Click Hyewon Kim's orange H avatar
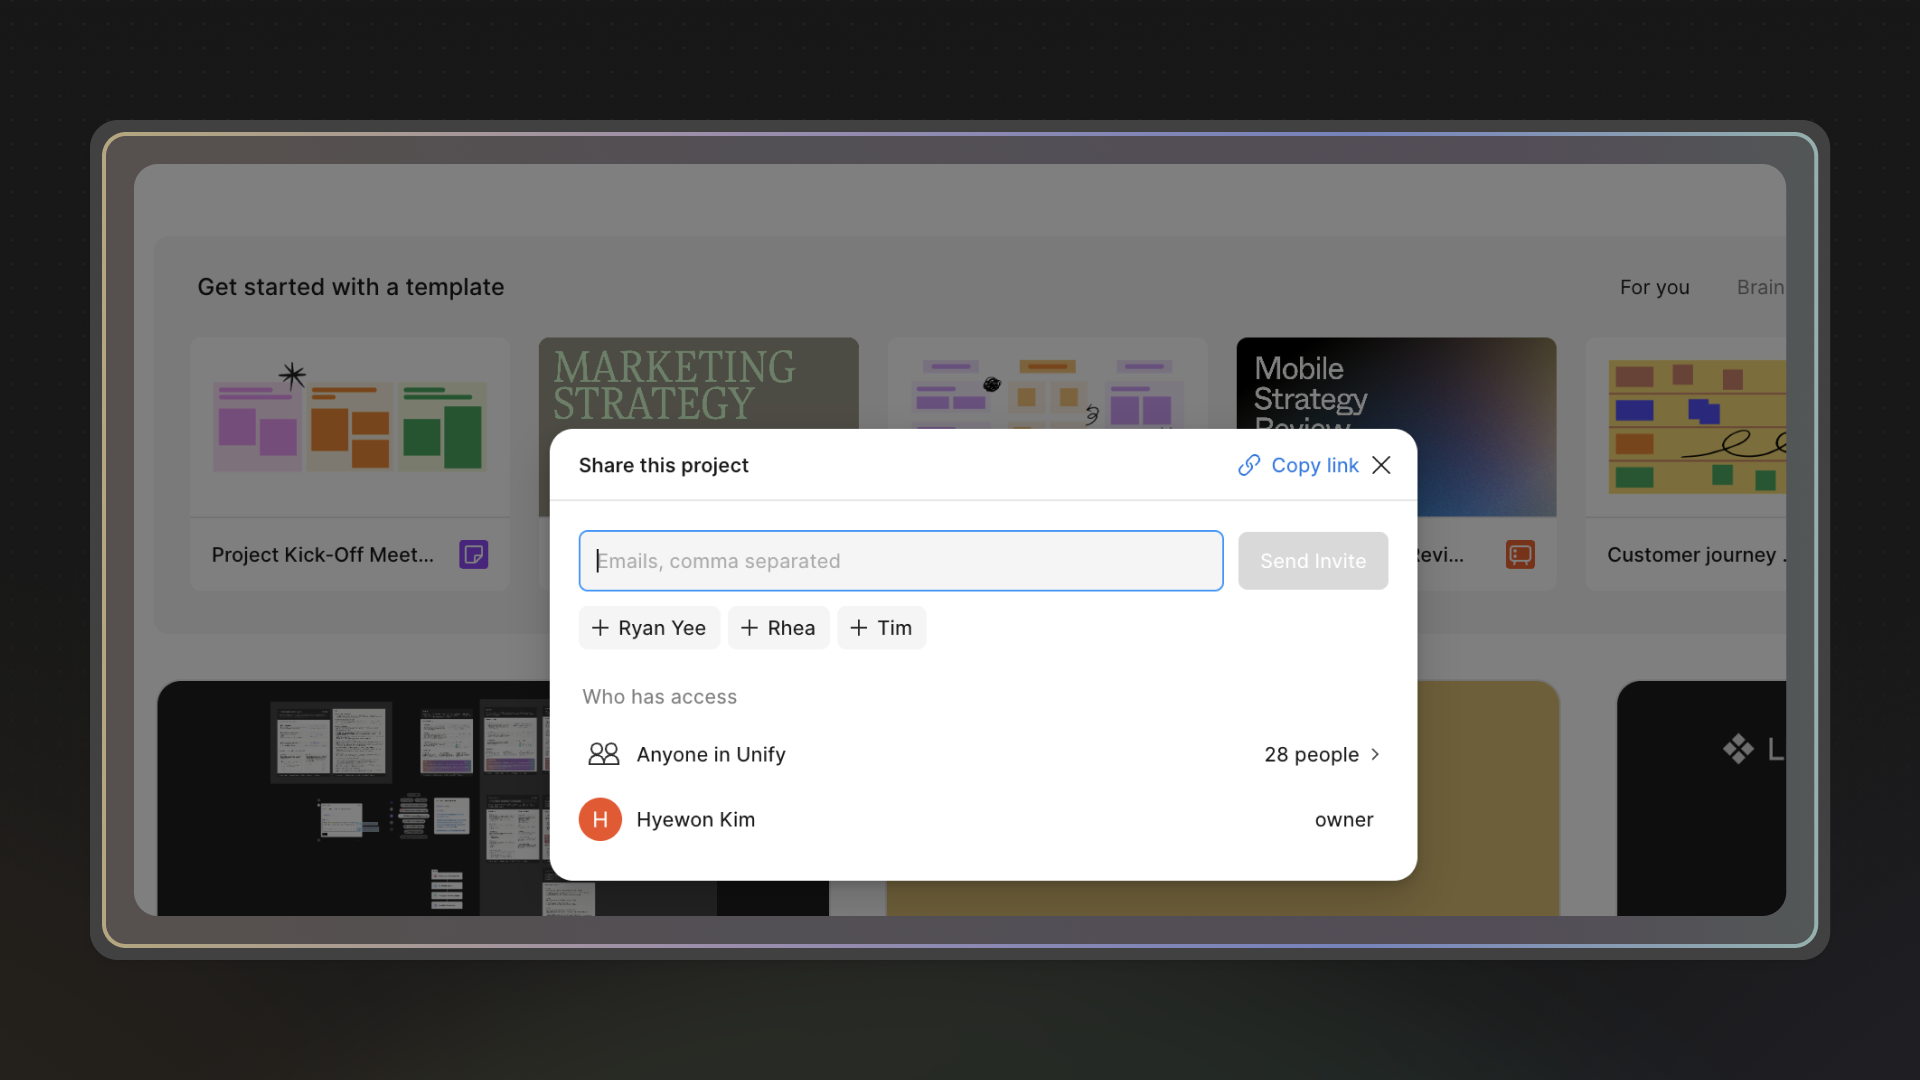 [600, 819]
